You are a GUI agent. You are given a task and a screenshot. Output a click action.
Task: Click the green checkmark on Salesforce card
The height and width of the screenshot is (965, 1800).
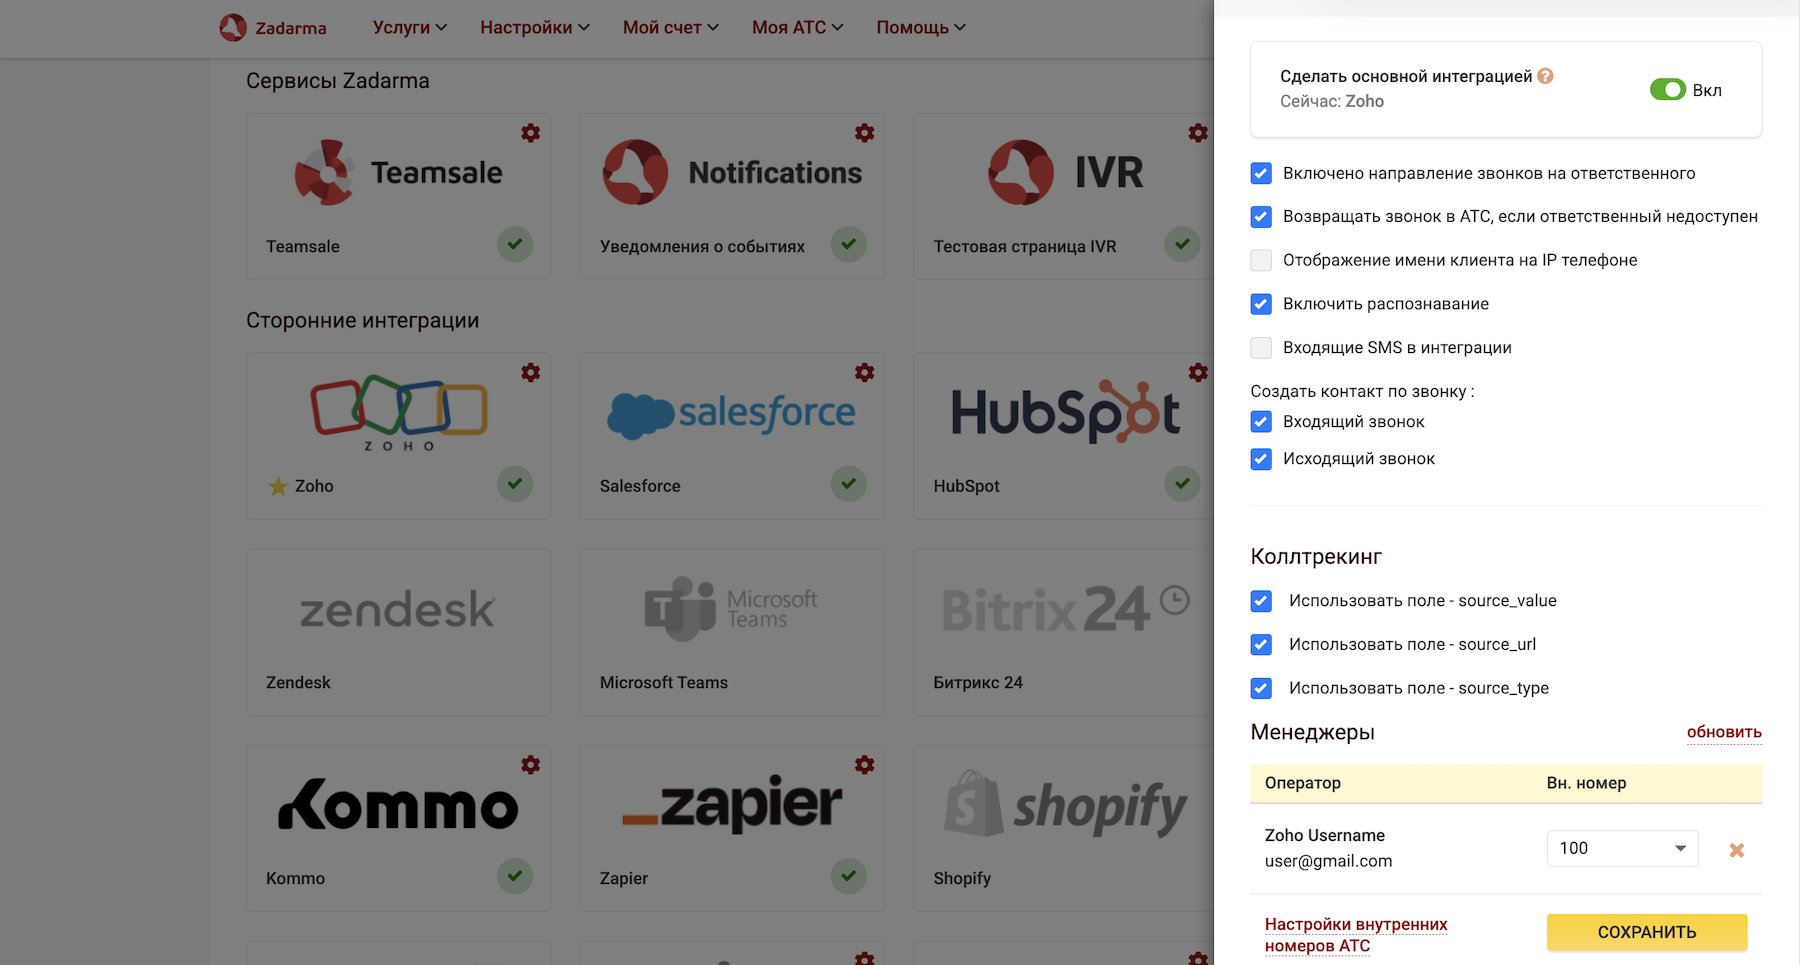pos(849,484)
